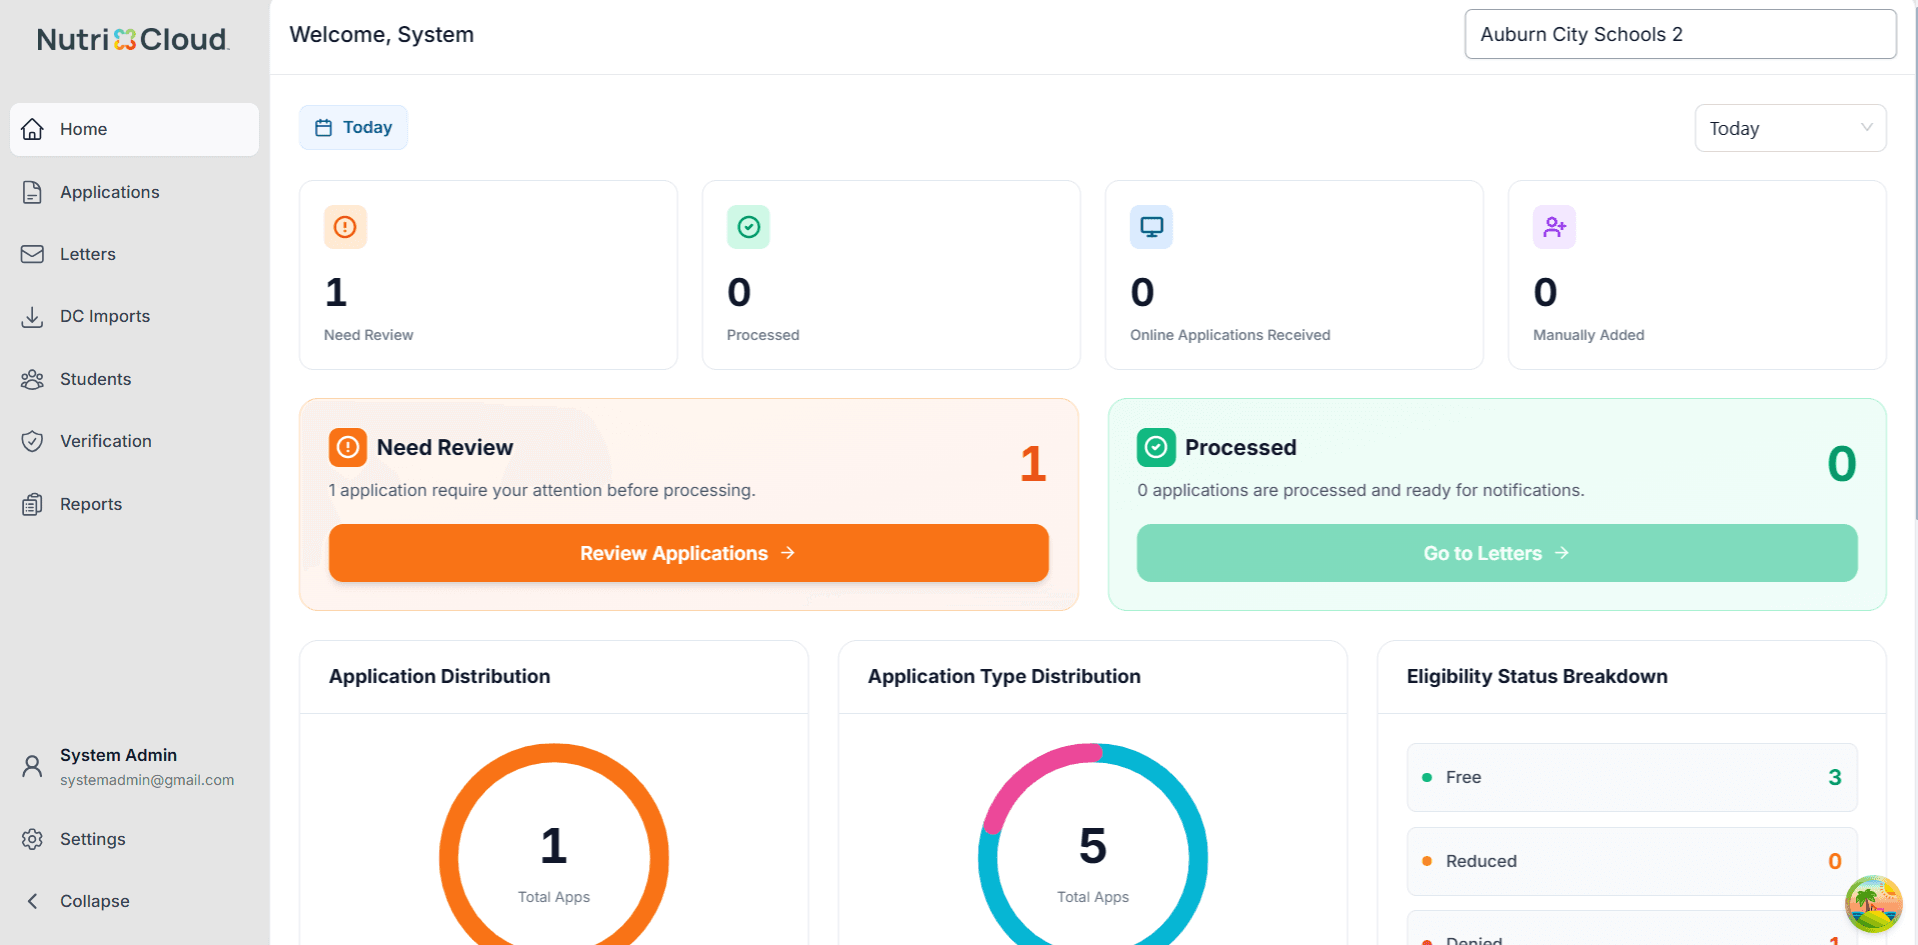Viewport: 1918px width, 945px height.
Task: Navigate to the DC Imports menu item
Action: [x=134, y=317]
